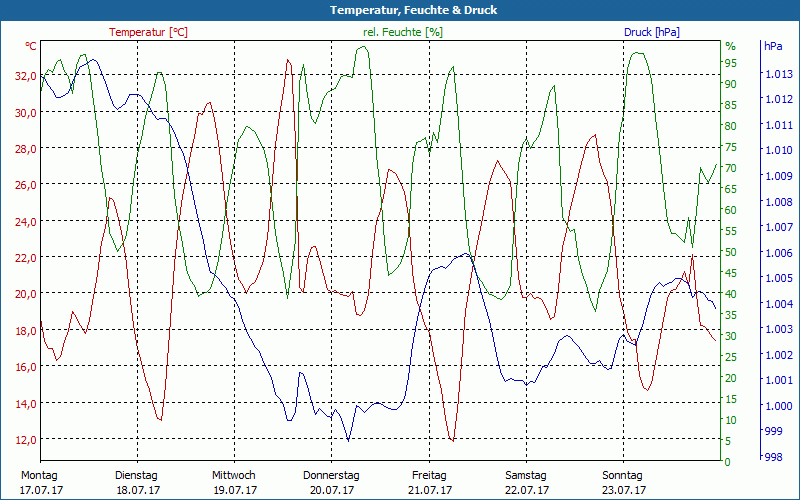Select the red Temperatur [°C] legend label
800x500 pixels.
tap(148, 32)
